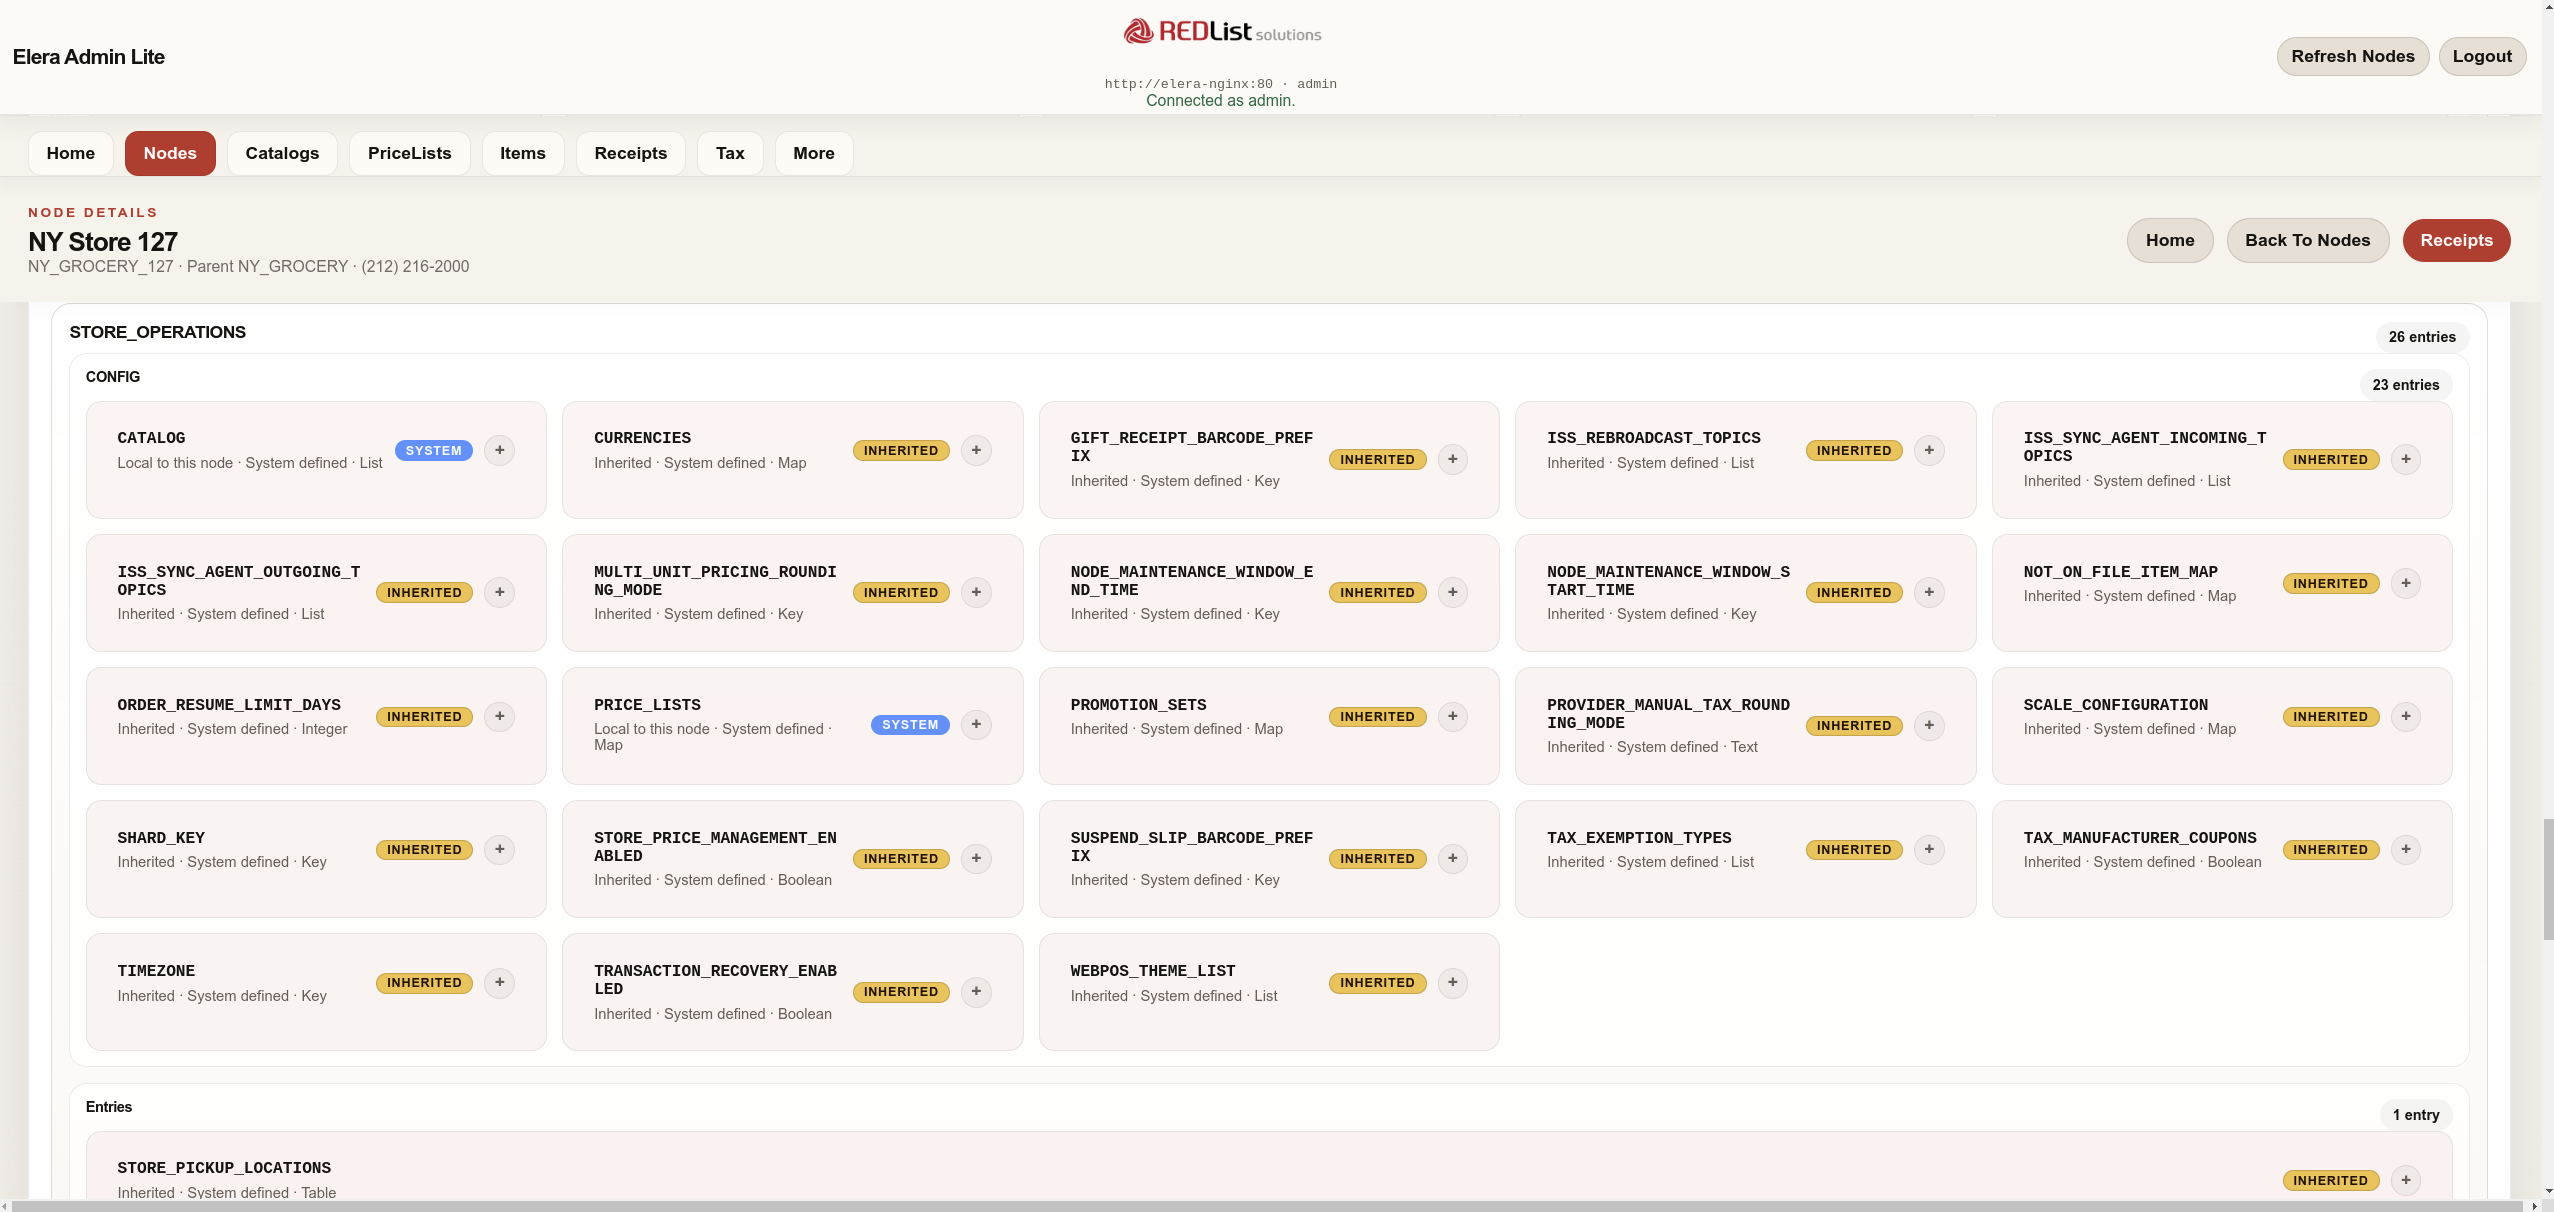This screenshot has width=2554, height=1212.
Task: Click Back To Nodes button
Action: (x=2307, y=240)
